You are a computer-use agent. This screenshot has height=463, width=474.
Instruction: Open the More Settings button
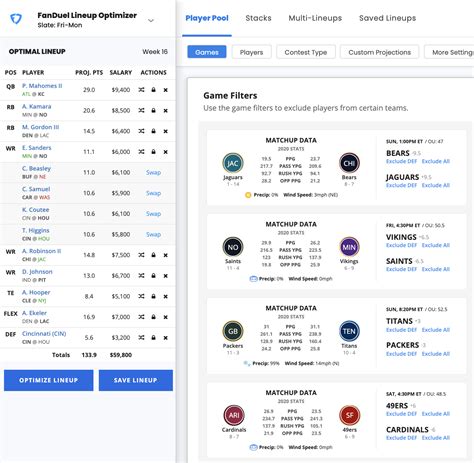click(x=450, y=52)
